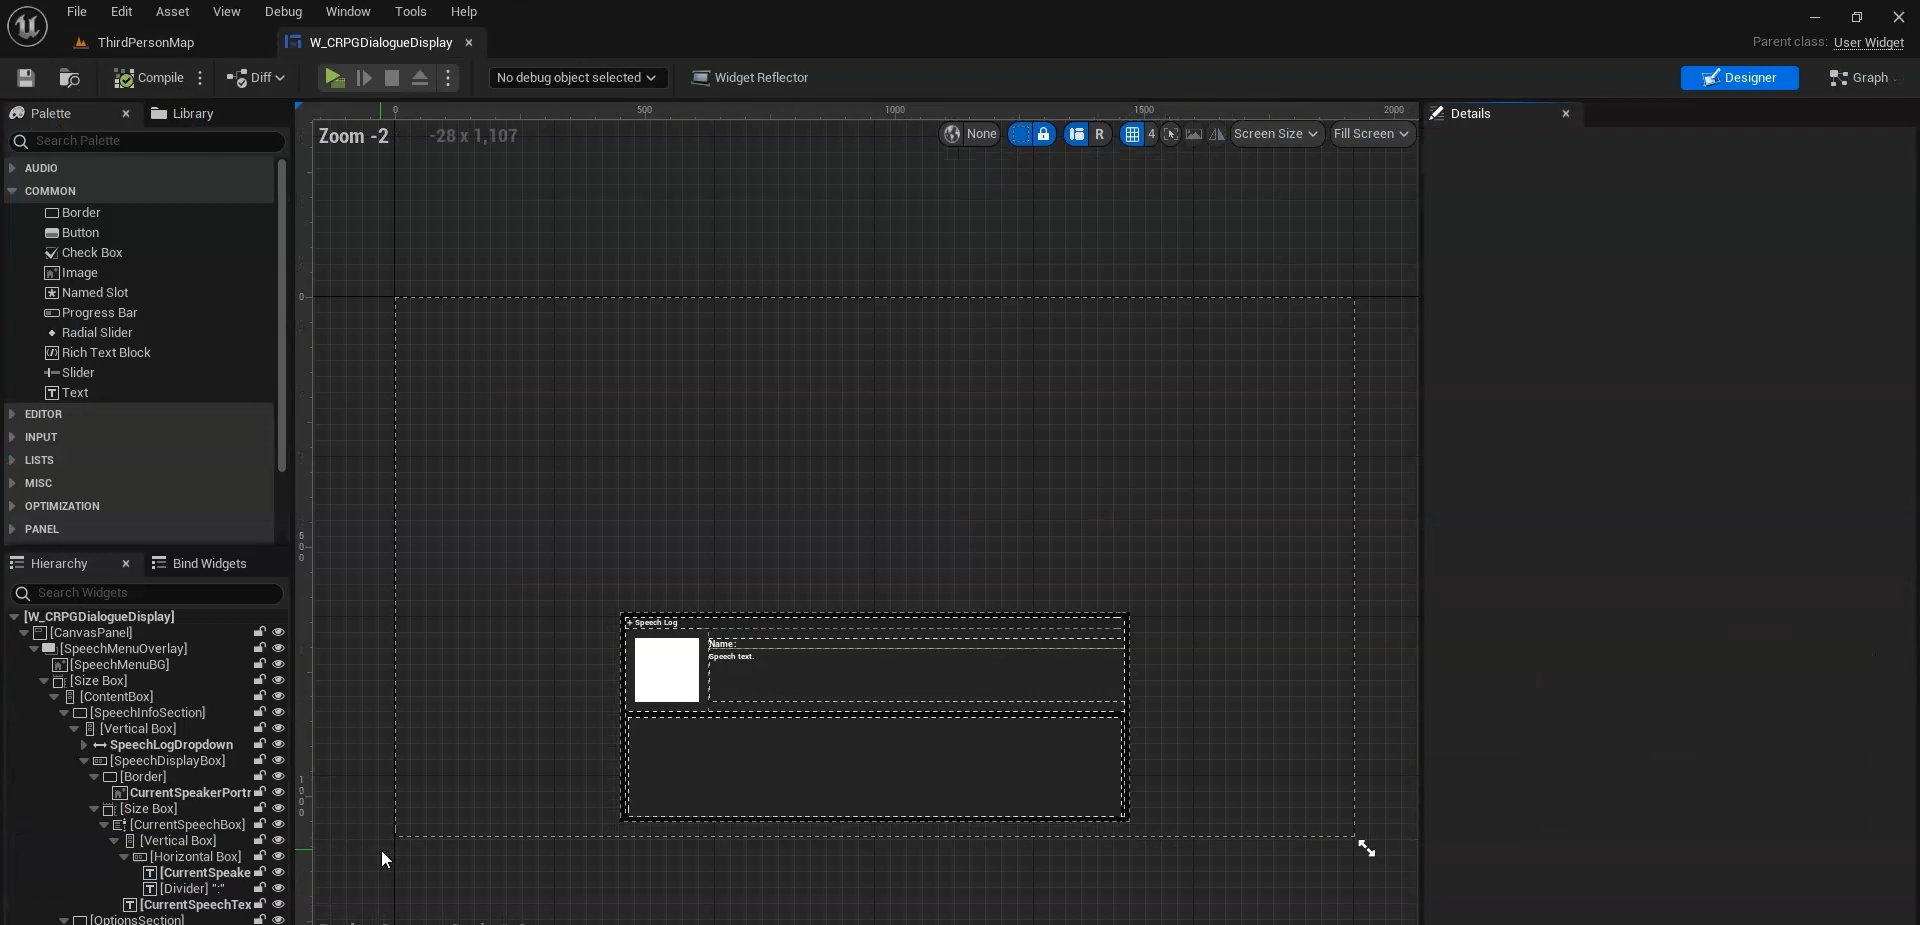1920x925 pixels.
Task: Open the play options menu dots
Action: click(448, 78)
